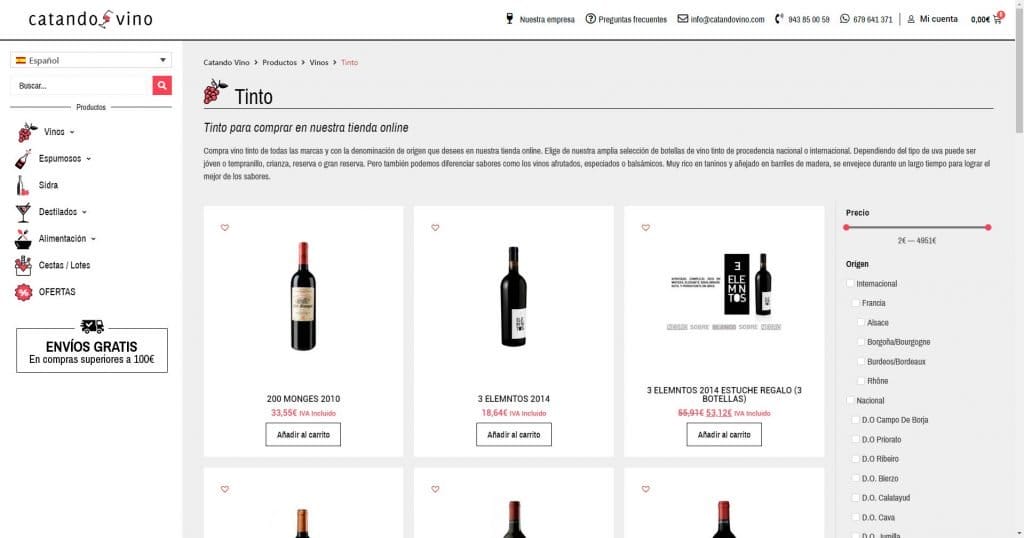1024x538 pixels.
Task: Open Cestas / Lotes basket icon
Action: point(23,266)
